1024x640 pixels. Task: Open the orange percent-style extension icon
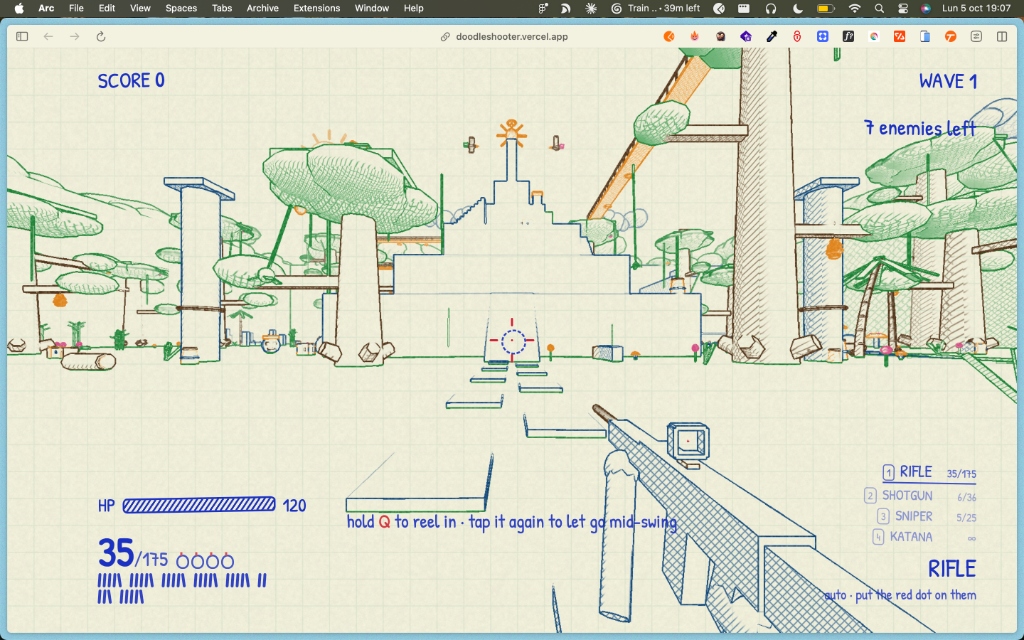899,37
